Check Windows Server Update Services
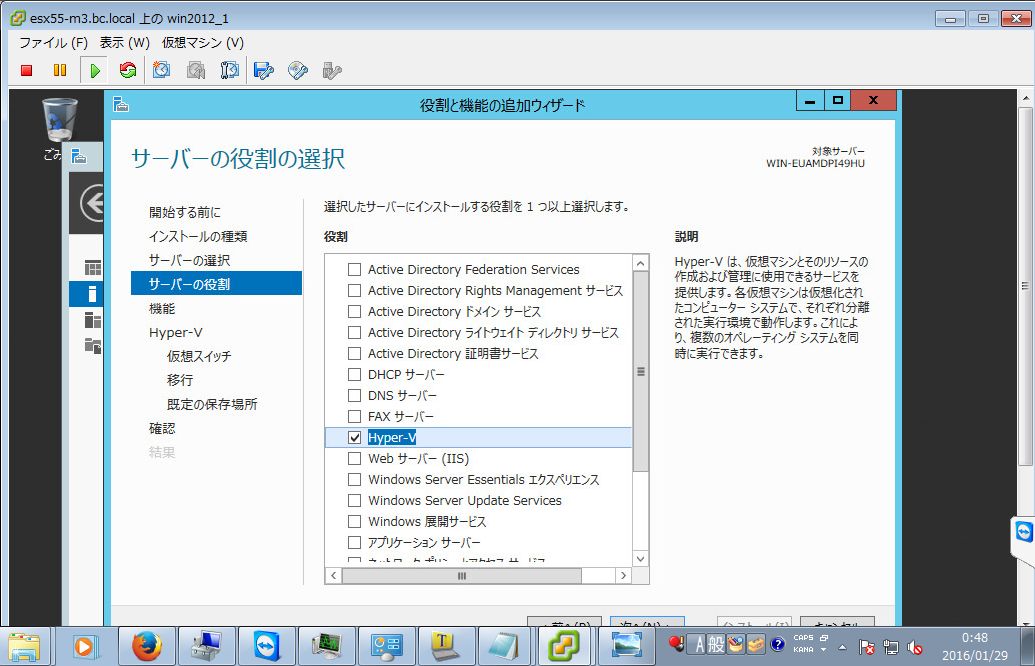 [x=354, y=500]
